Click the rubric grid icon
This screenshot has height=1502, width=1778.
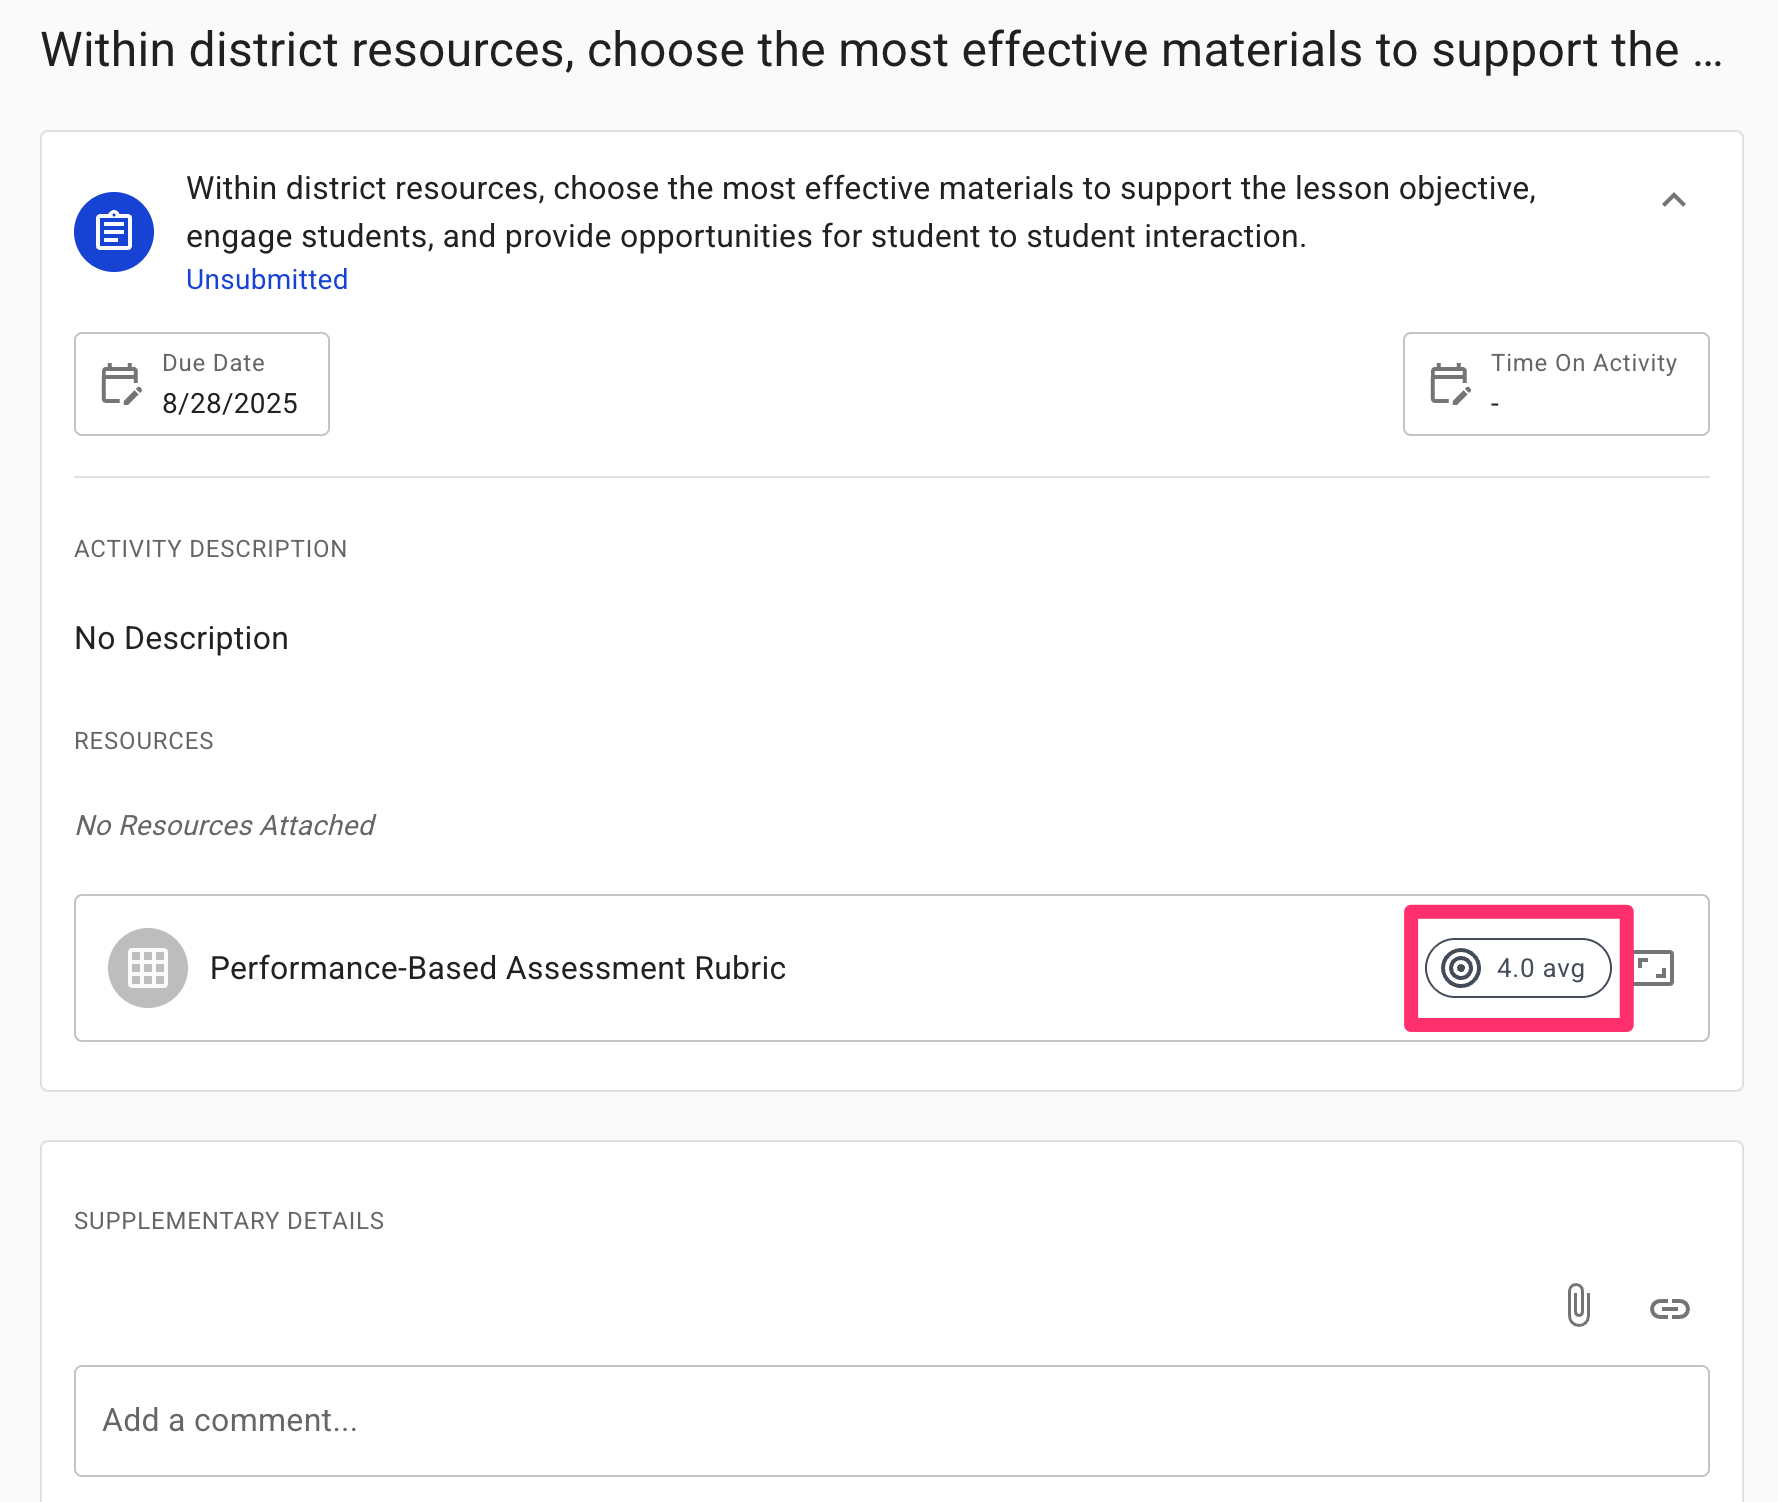click(x=147, y=967)
